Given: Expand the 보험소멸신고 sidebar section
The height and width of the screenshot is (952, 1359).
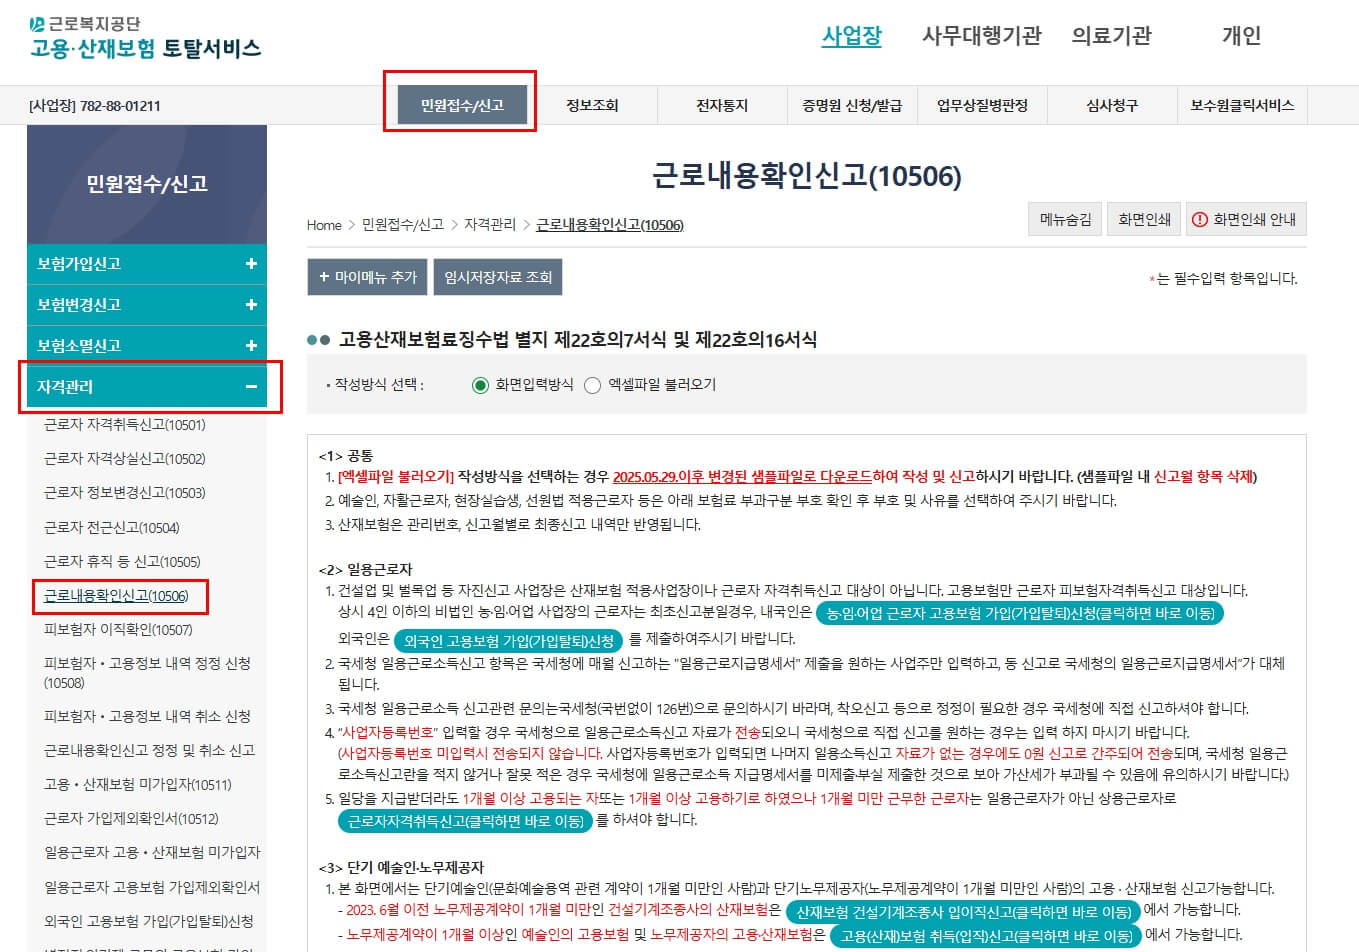Looking at the screenshot, I should (146, 343).
